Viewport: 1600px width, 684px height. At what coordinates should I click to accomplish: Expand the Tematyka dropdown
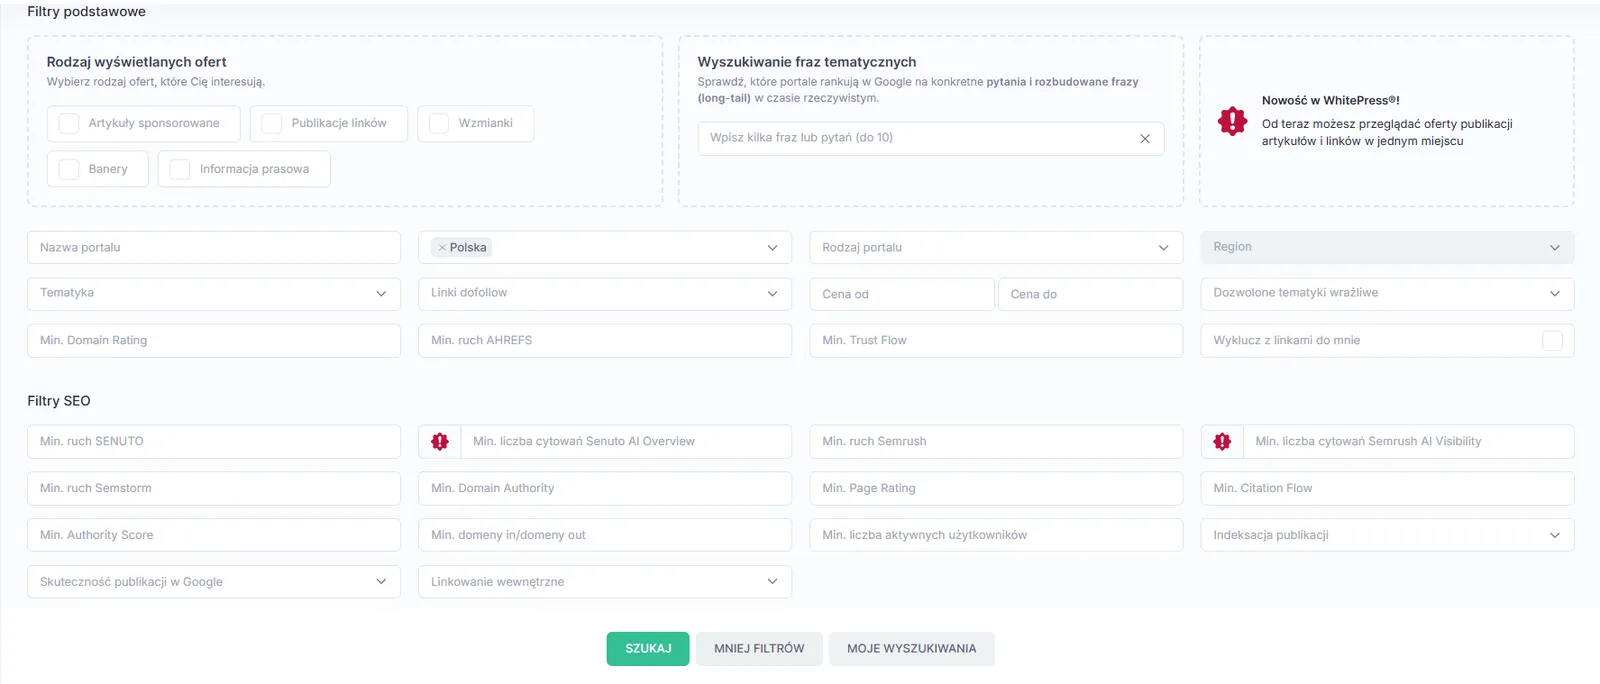click(x=214, y=293)
